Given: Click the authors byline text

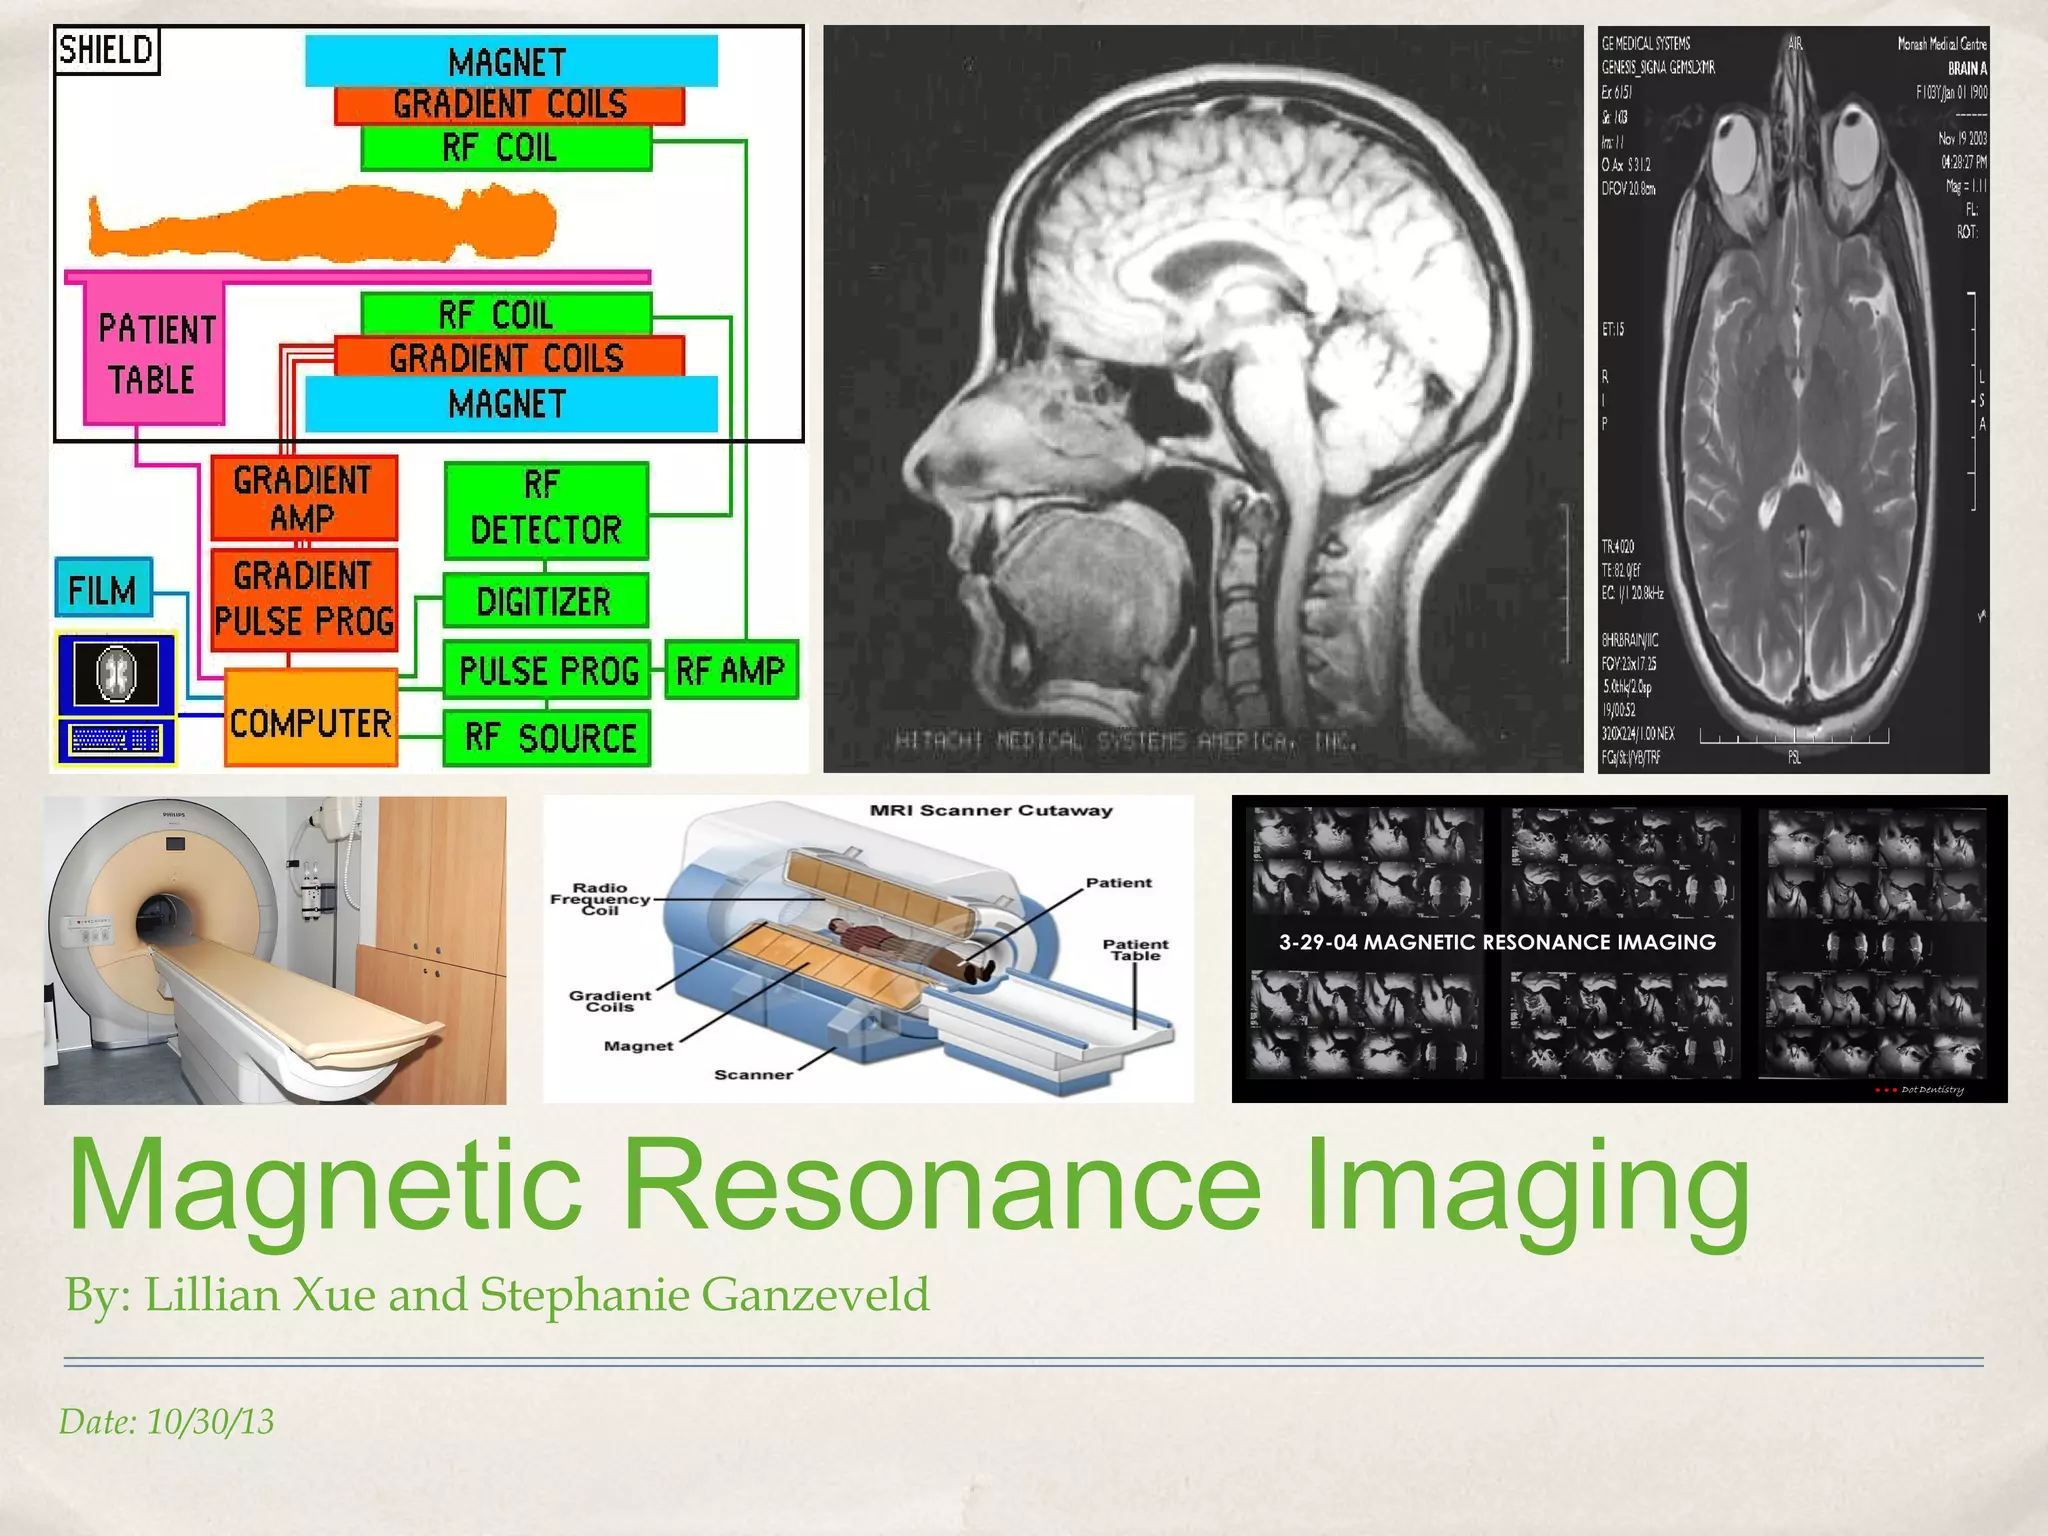Looking at the screenshot, I should (x=497, y=1295).
